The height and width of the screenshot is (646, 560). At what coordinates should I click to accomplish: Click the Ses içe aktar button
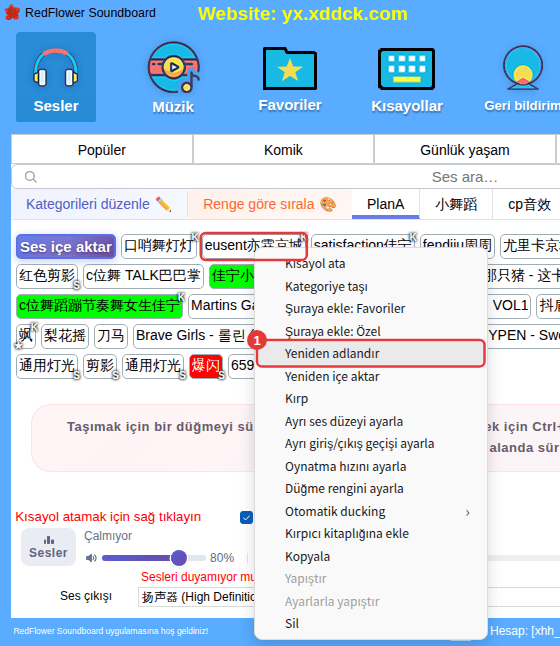point(66,247)
